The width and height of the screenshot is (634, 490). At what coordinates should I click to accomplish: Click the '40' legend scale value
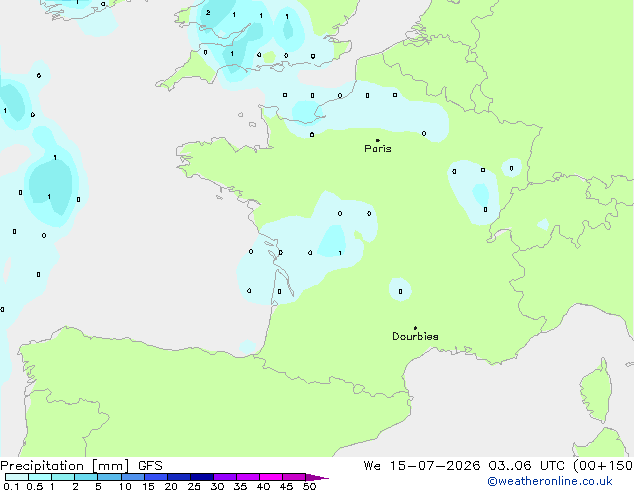[263, 486]
